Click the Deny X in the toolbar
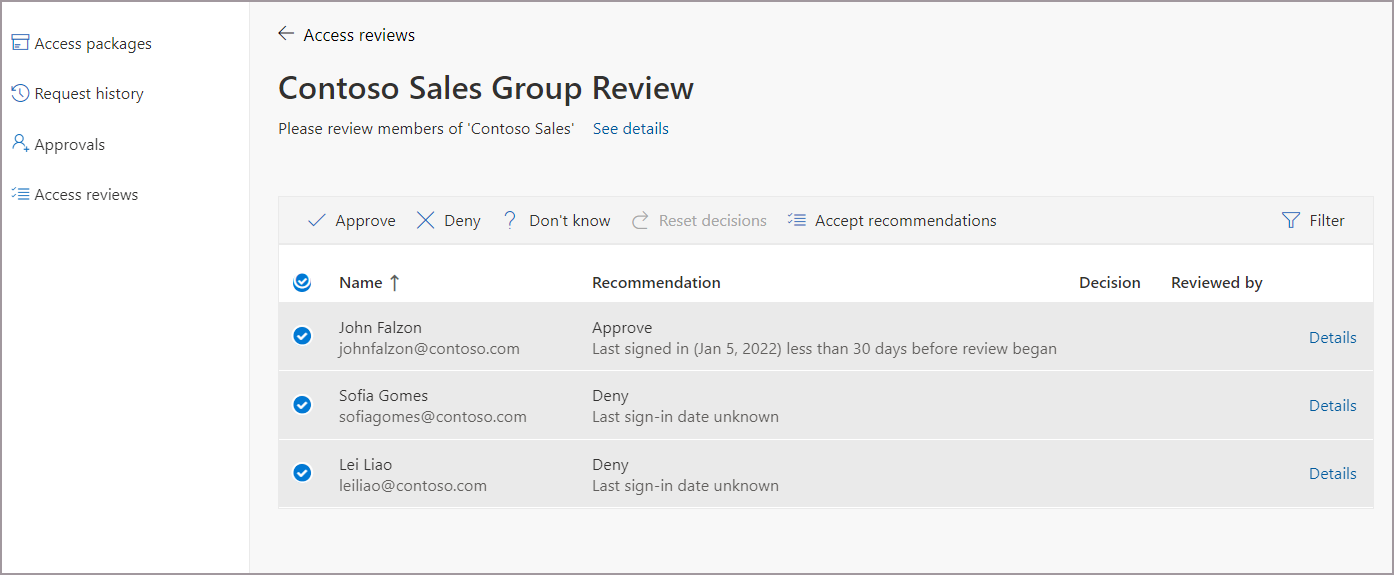 click(426, 221)
